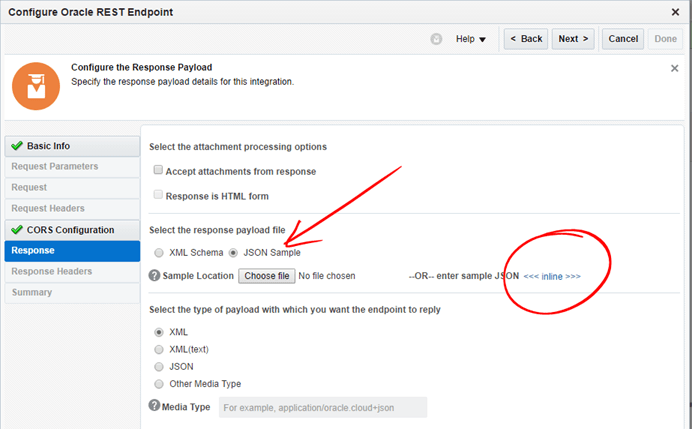Click into the Media Type text field
This screenshot has width=692, height=429.
coord(322,407)
